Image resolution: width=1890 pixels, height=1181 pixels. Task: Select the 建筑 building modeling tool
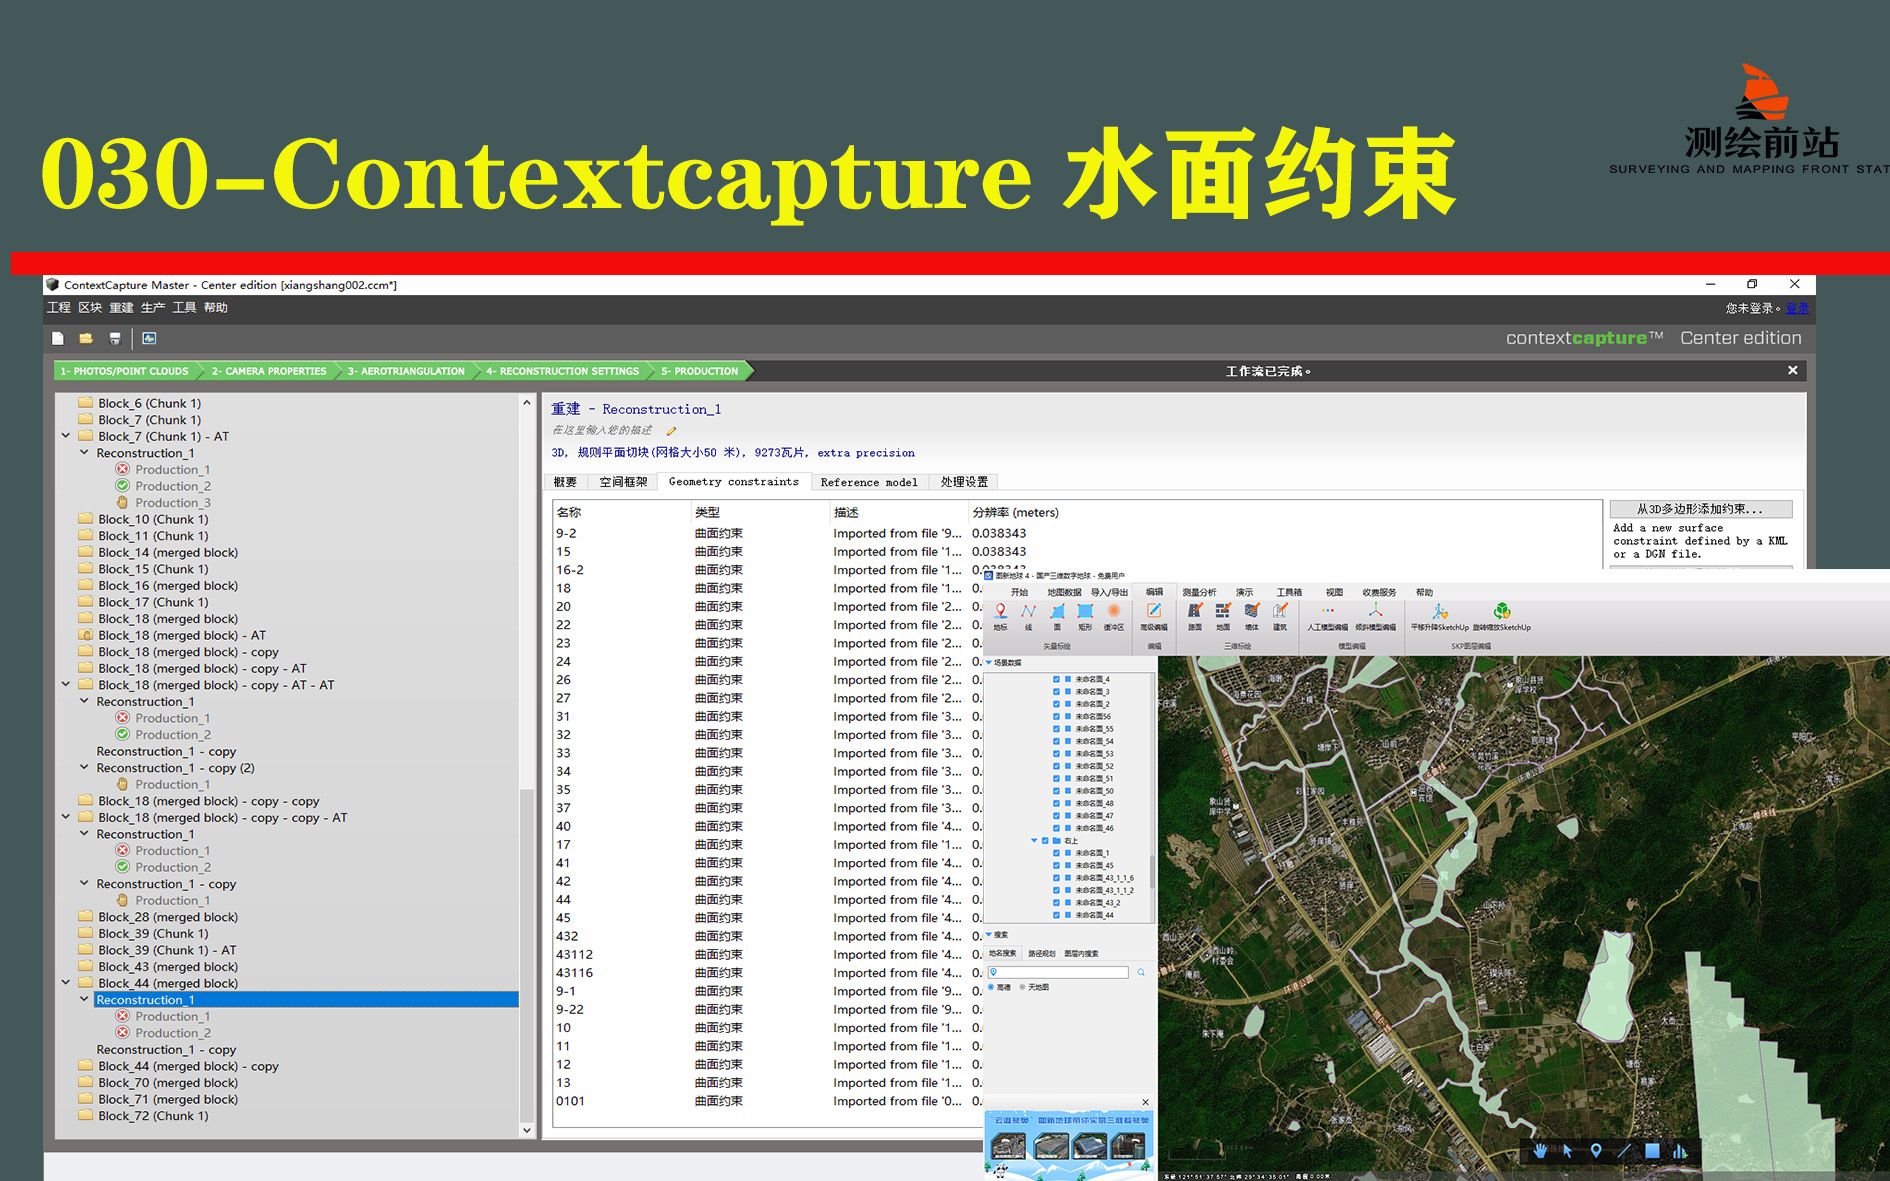(1281, 609)
